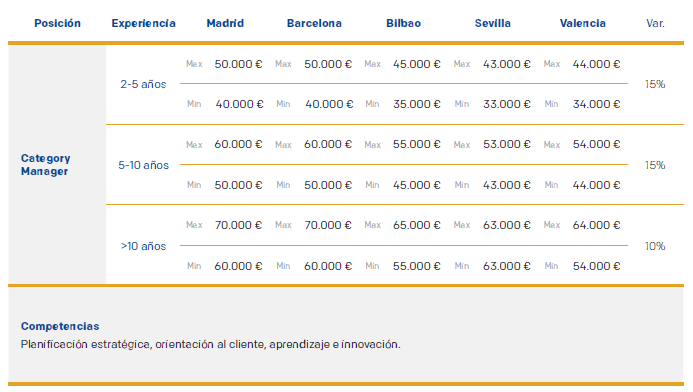Select the Barcelona column header
The image size is (693, 392).
314,23
